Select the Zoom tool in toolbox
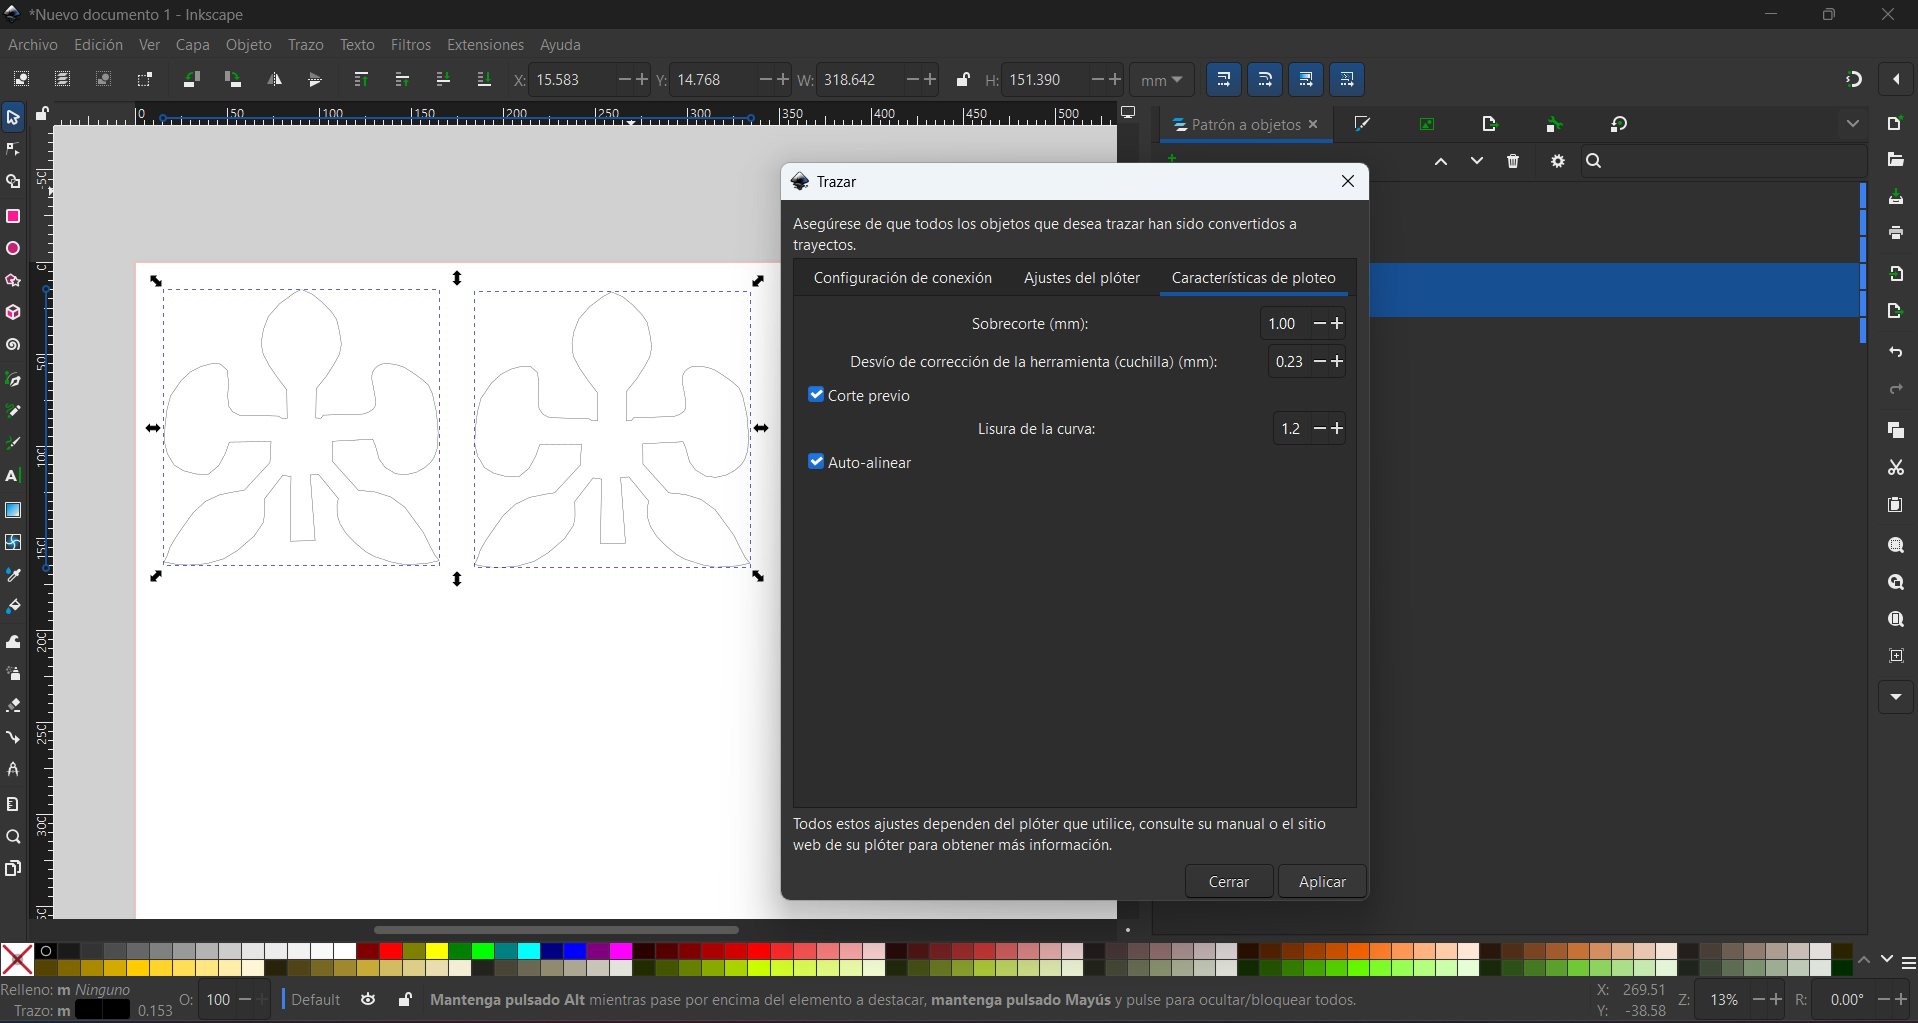Image resolution: width=1918 pixels, height=1023 pixels. 13,837
